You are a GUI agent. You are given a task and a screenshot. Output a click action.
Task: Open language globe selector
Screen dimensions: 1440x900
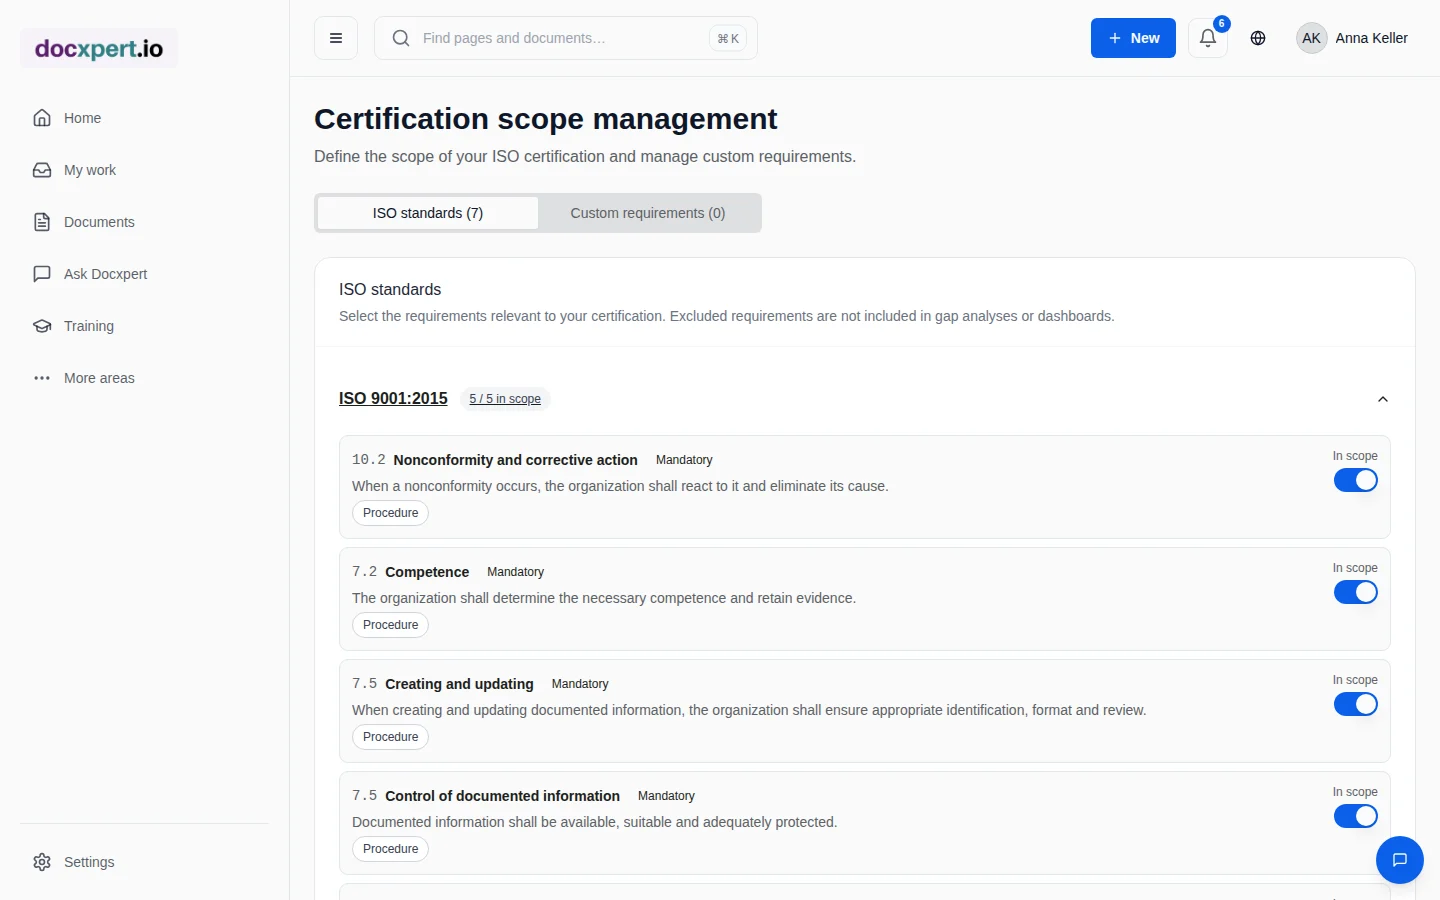1258,38
